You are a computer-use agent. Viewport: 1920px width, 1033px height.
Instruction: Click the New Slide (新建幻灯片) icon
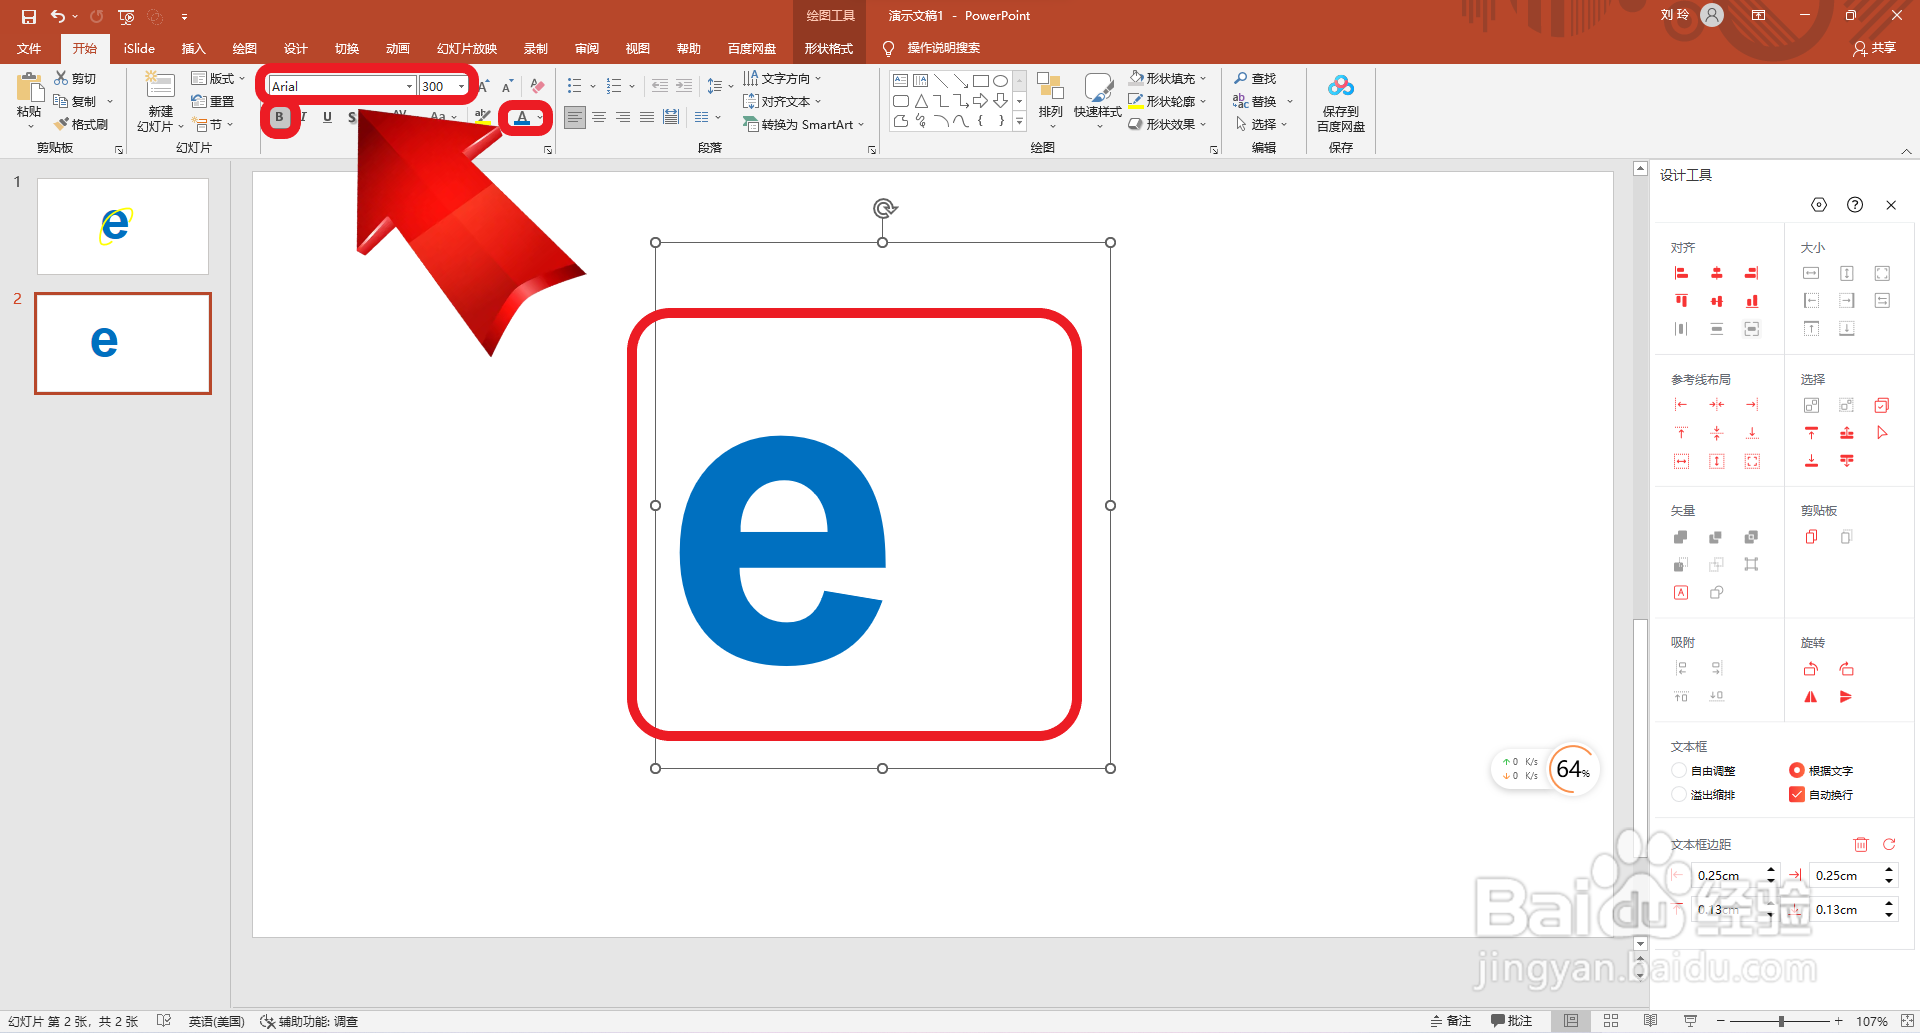[x=160, y=86]
